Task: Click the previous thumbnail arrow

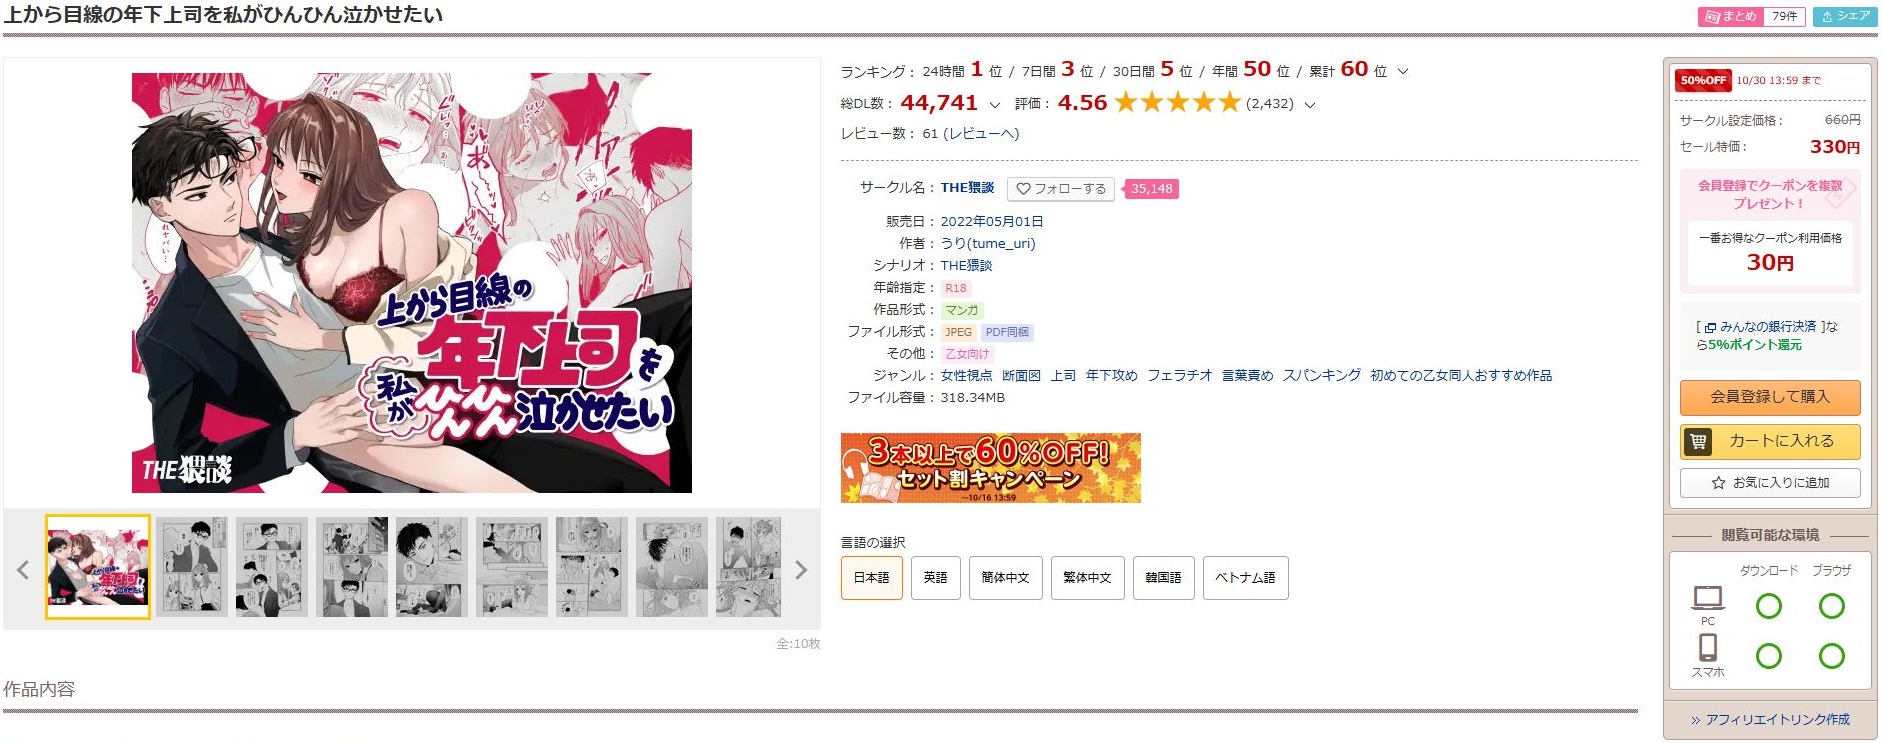Action: 23,570
